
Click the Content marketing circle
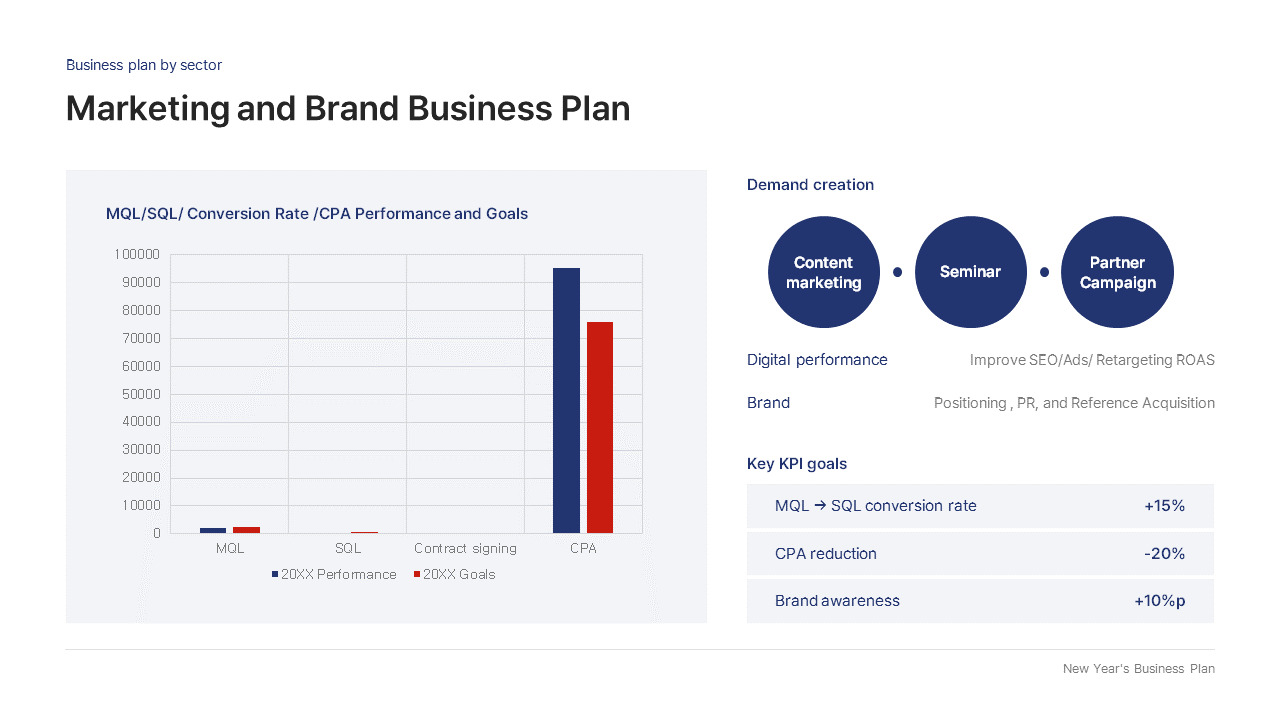tap(824, 272)
